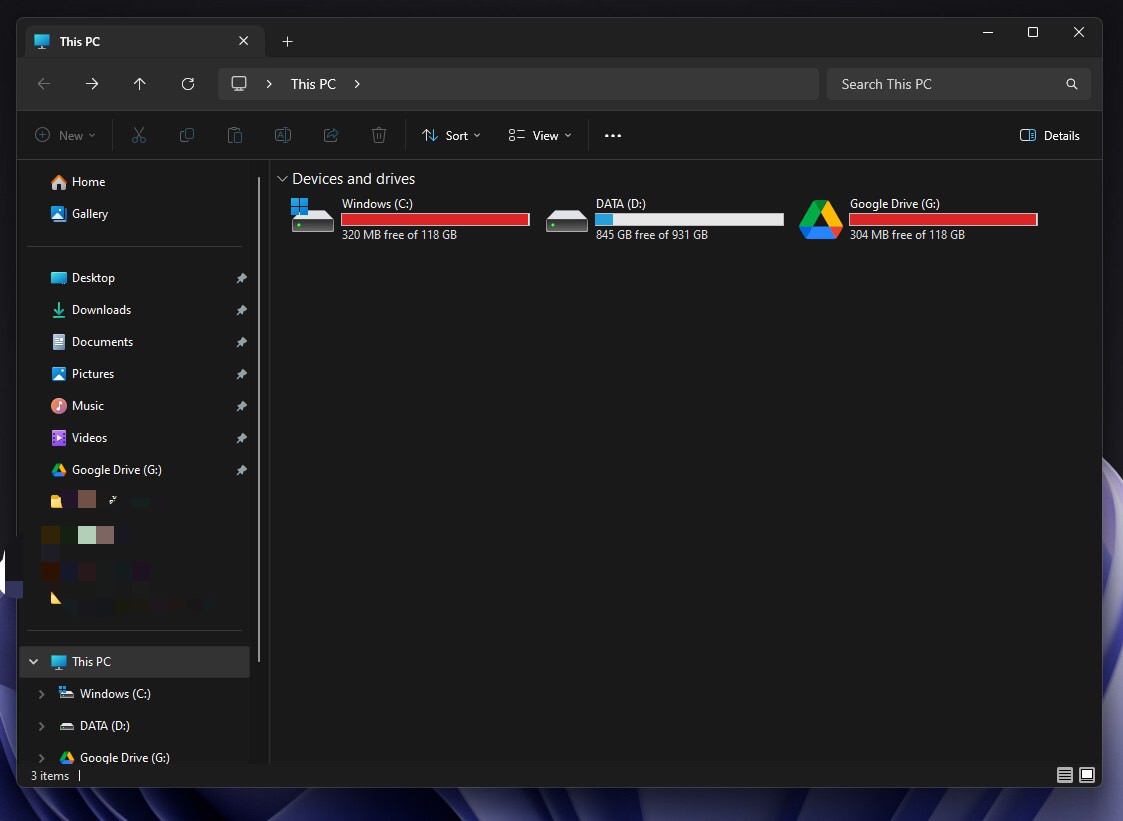The image size is (1123, 821).
Task: Select the Google Drive (G:) drive icon
Action: point(821,219)
